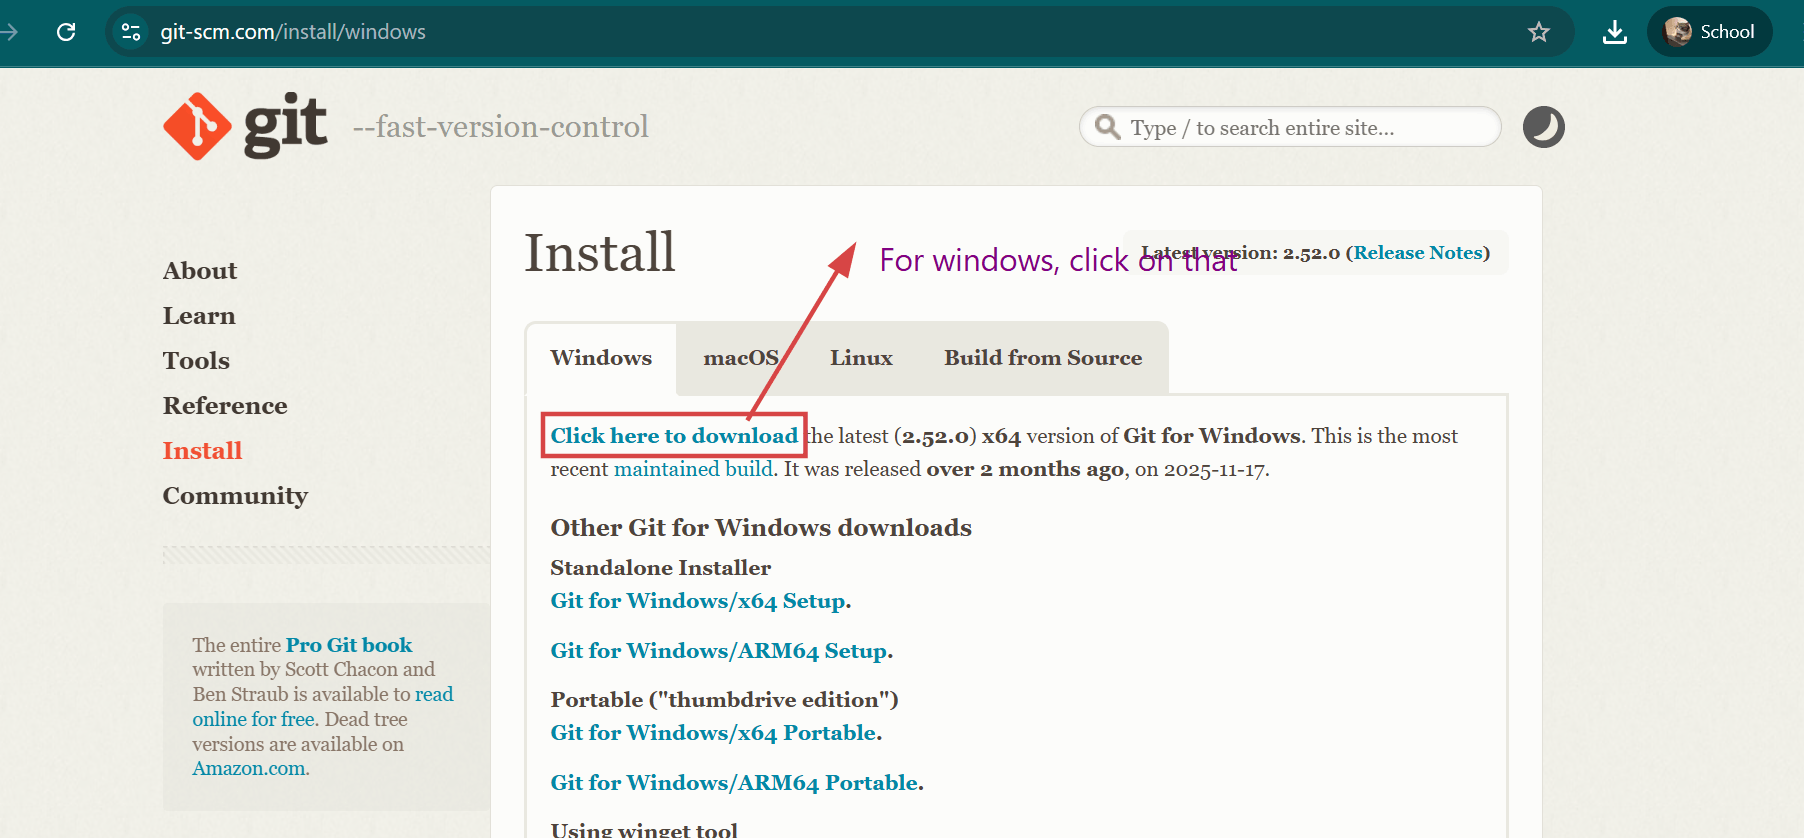
Task: Open the Amazon.com link
Action: (x=249, y=769)
